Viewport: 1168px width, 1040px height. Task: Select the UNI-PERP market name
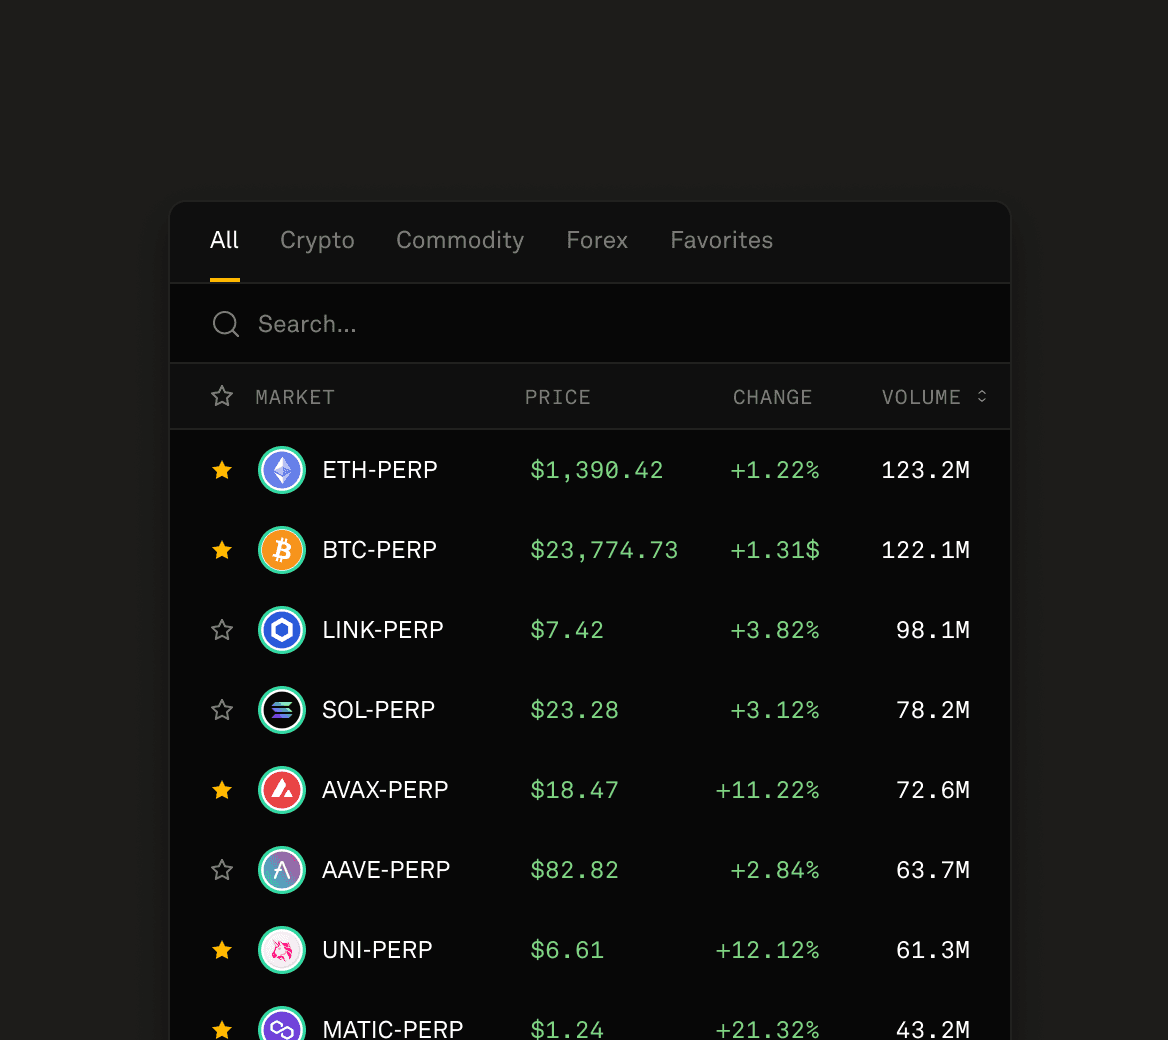[x=377, y=950]
